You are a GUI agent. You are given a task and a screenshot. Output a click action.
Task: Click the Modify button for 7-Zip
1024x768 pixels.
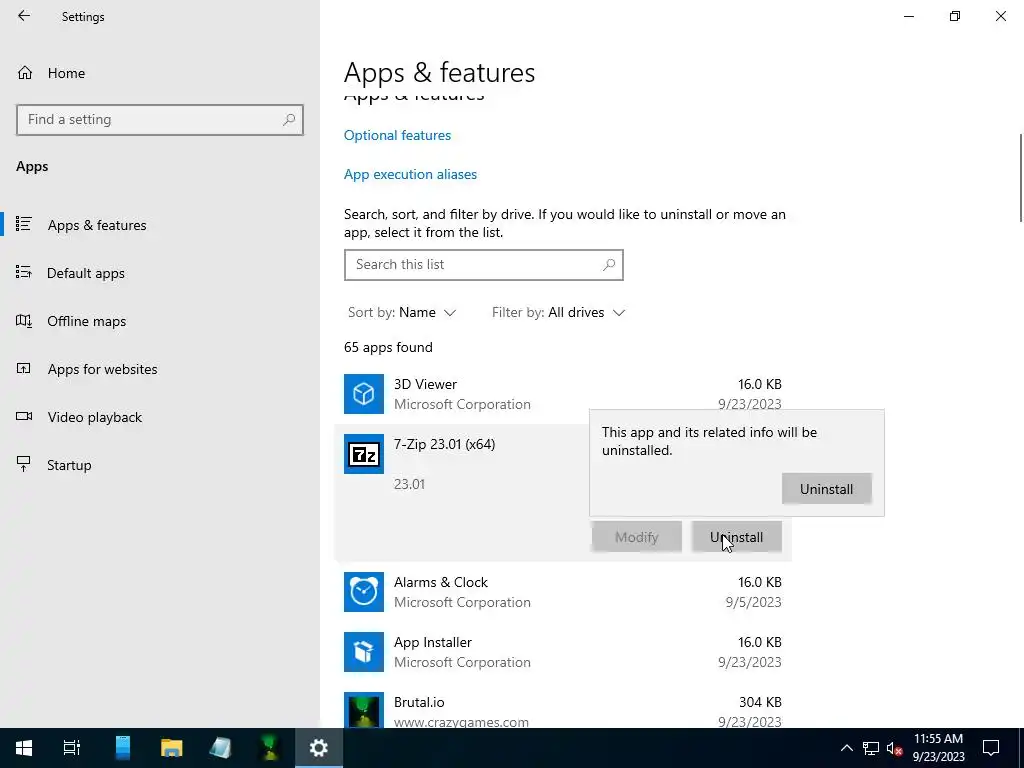click(637, 537)
